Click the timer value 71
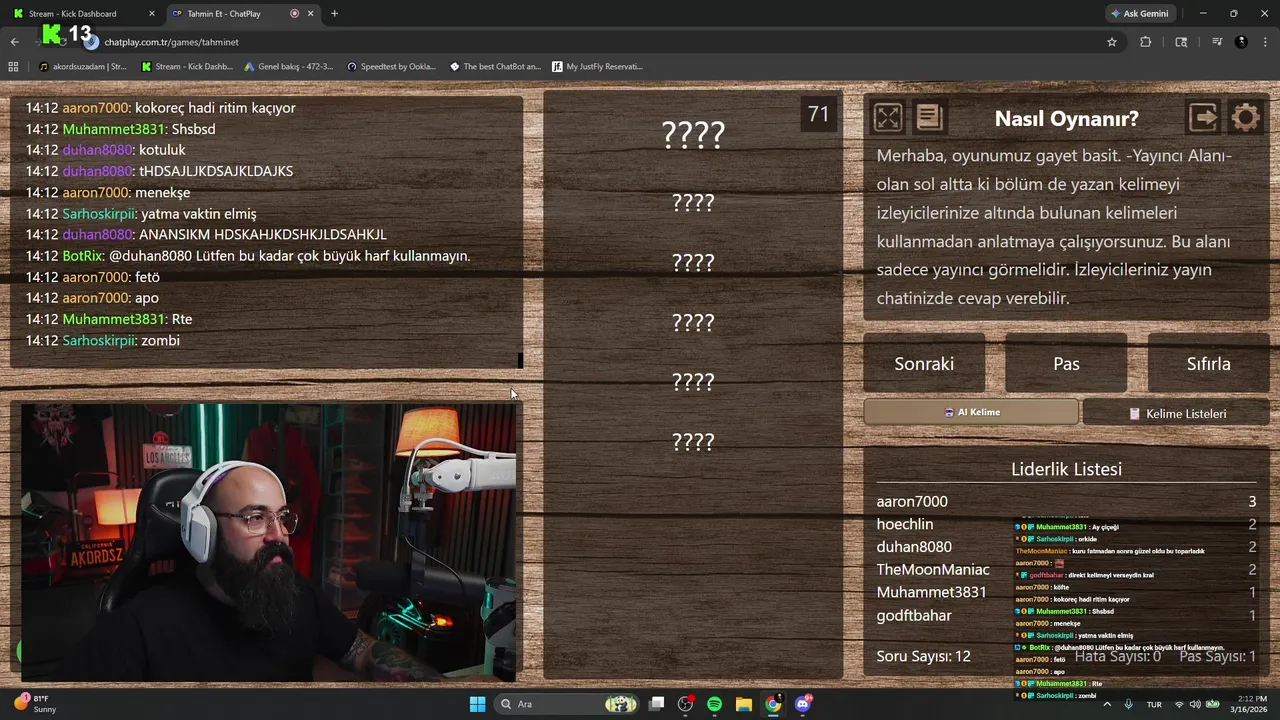This screenshot has height=720, width=1280. tap(819, 114)
